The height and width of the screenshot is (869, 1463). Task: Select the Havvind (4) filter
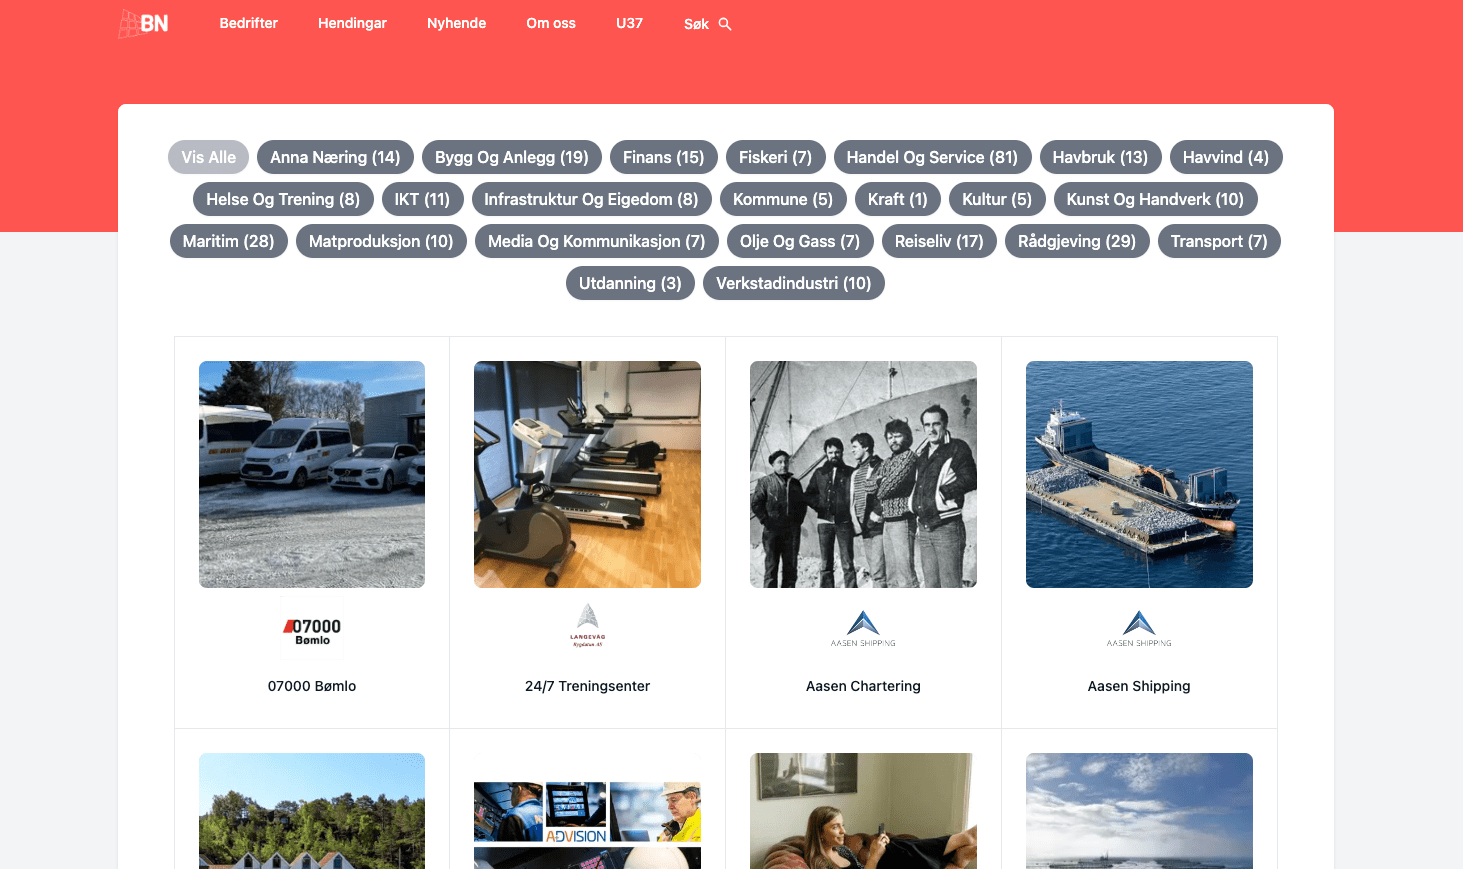[1226, 157]
